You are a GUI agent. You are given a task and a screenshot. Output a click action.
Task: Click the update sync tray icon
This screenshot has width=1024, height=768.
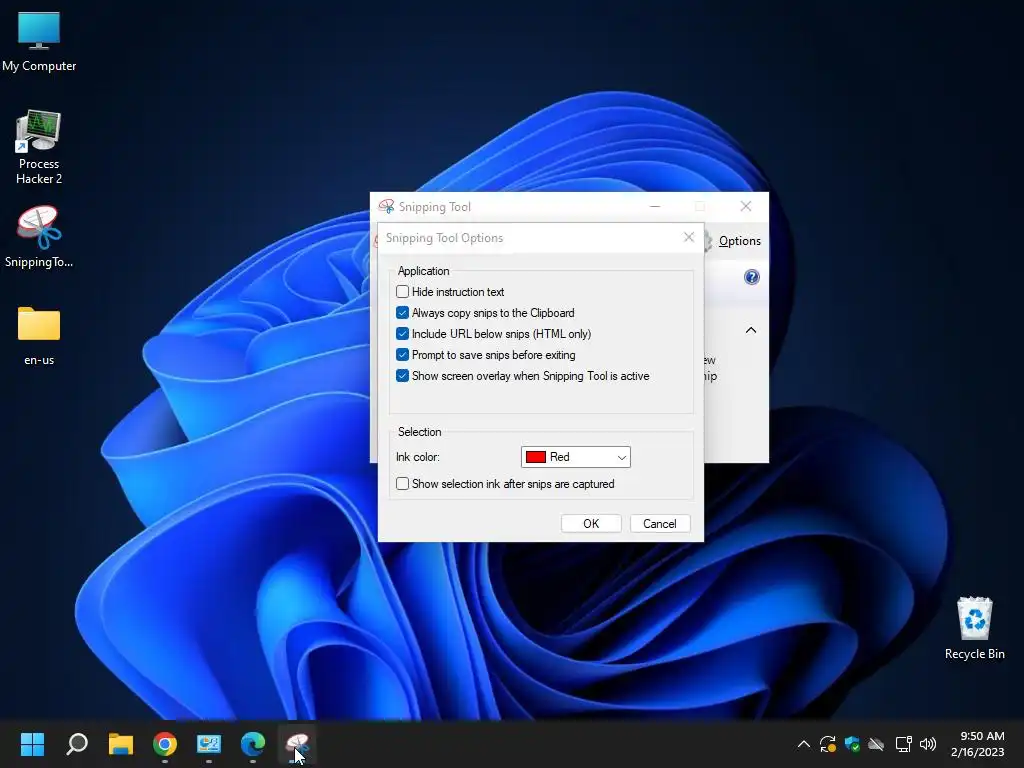[x=828, y=744]
